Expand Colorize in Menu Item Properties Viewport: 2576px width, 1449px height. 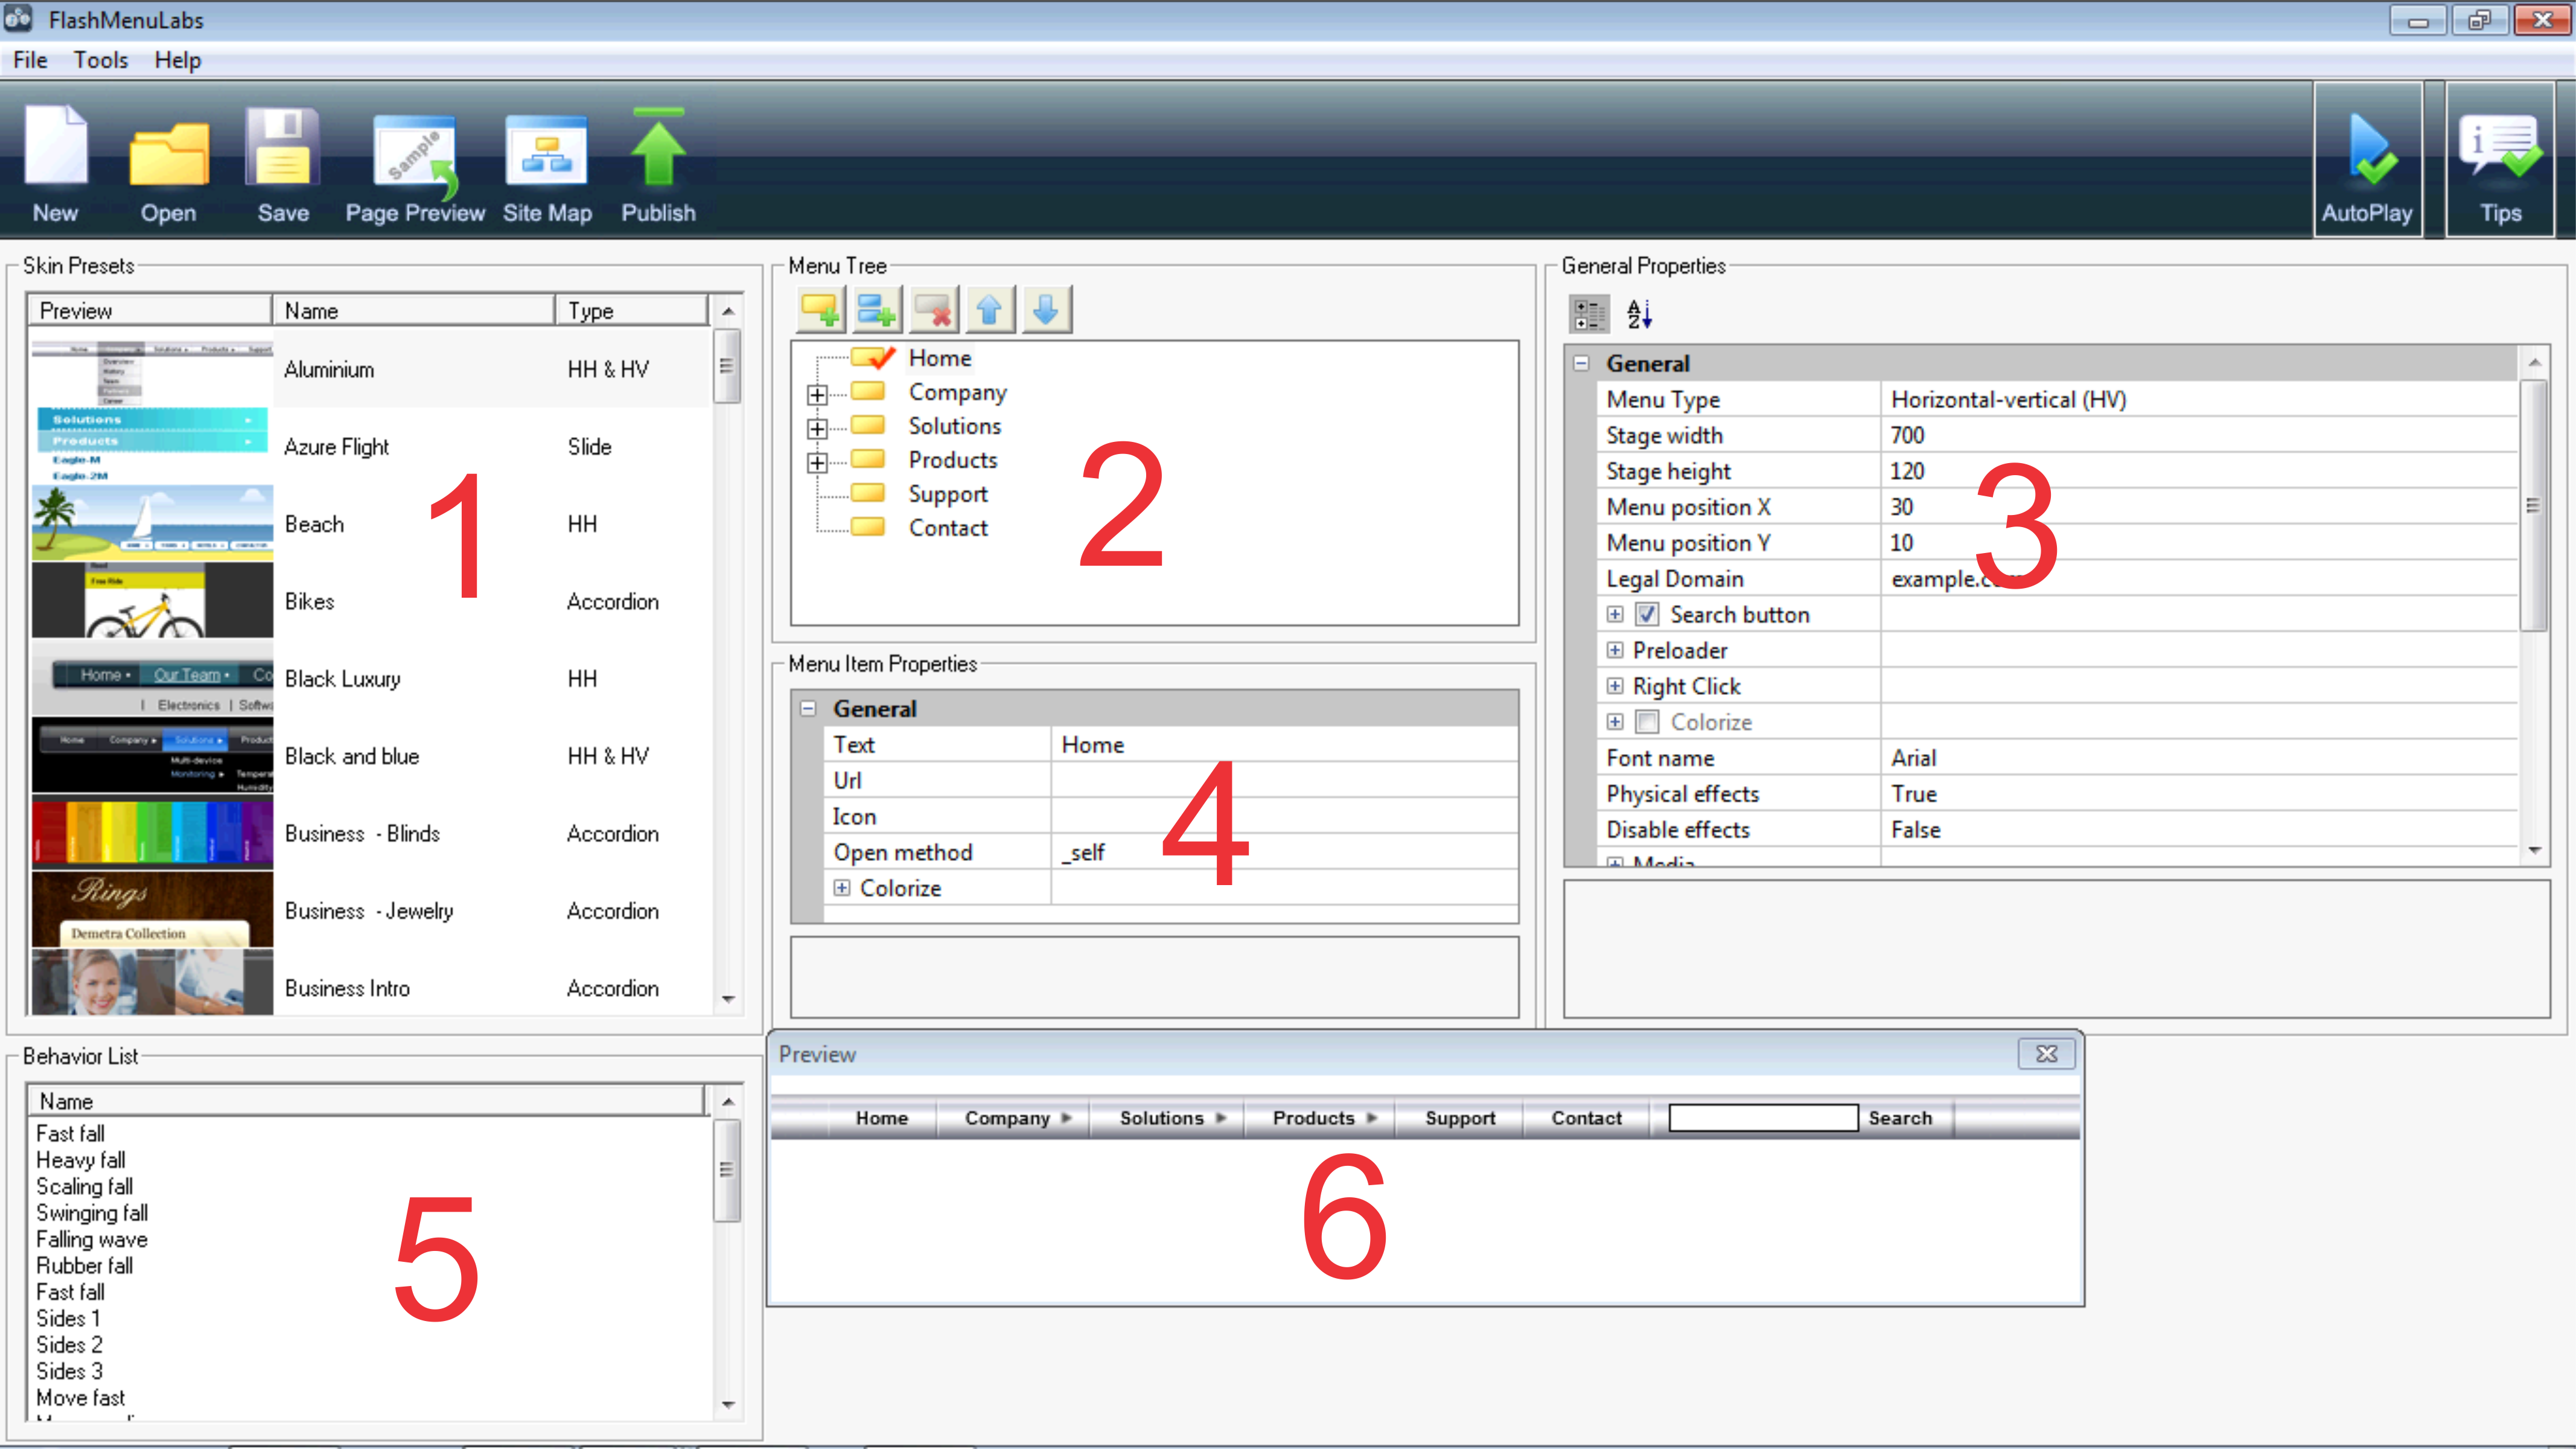(842, 888)
